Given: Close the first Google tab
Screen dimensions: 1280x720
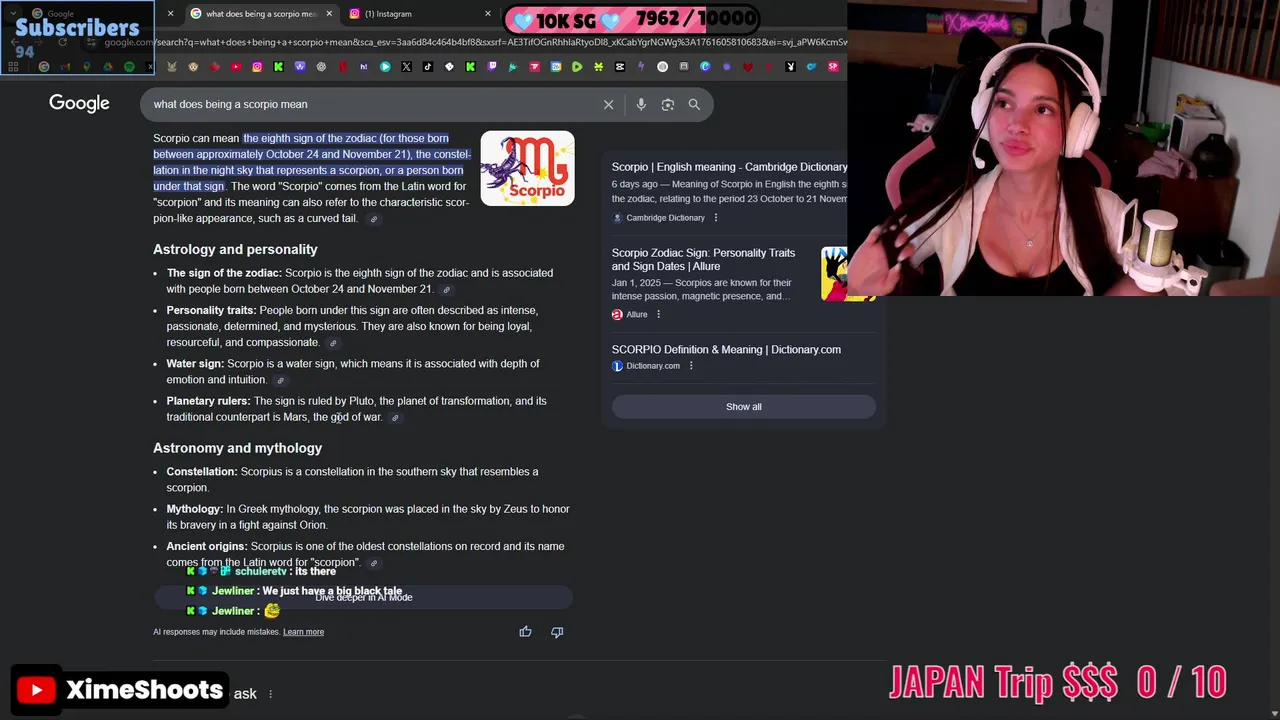Looking at the screenshot, I should (170, 14).
